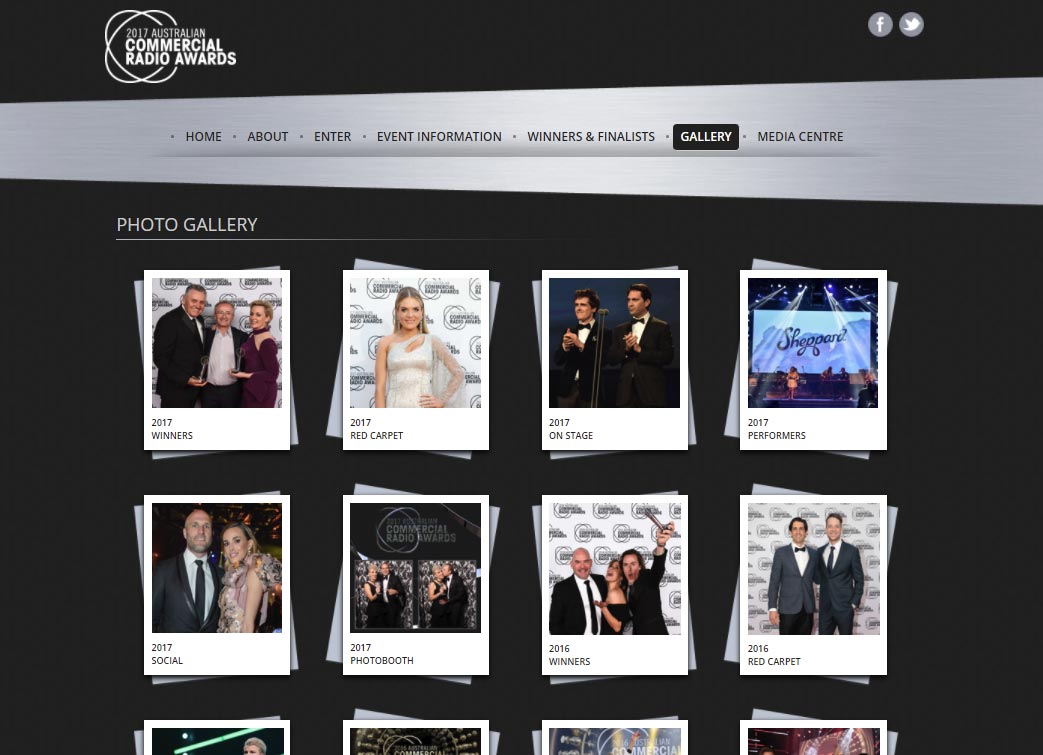The width and height of the screenshot is (1043, 755).
Task: Open the EVENT INFORMATION page
Action: click(439, 136)
